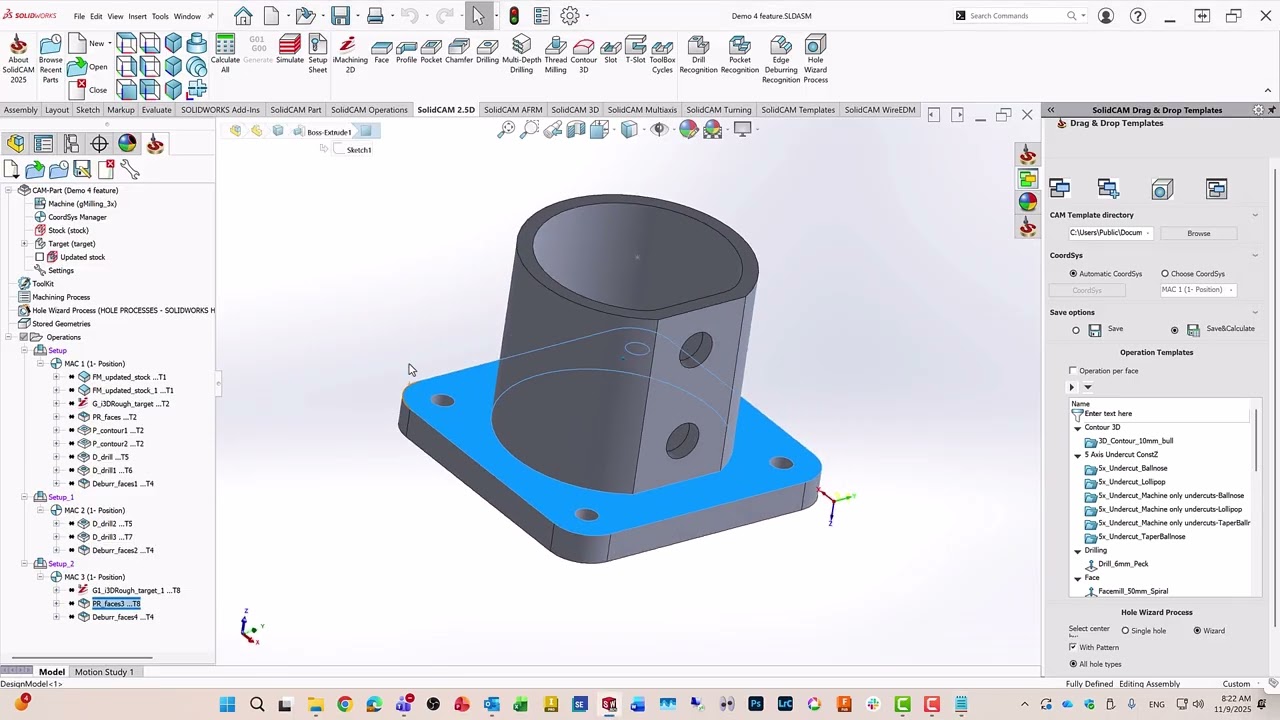Open Hole Wizard Process tool

(816, 60)
